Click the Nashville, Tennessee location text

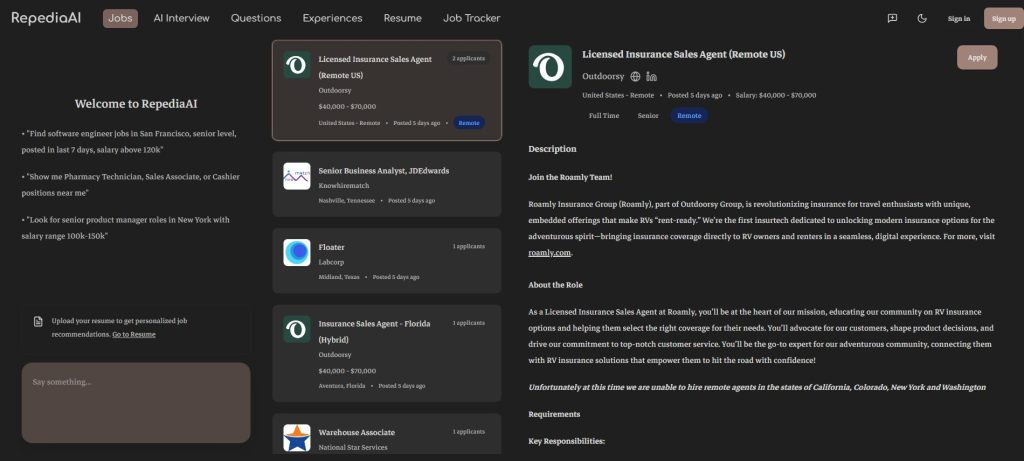pos(347,201)
